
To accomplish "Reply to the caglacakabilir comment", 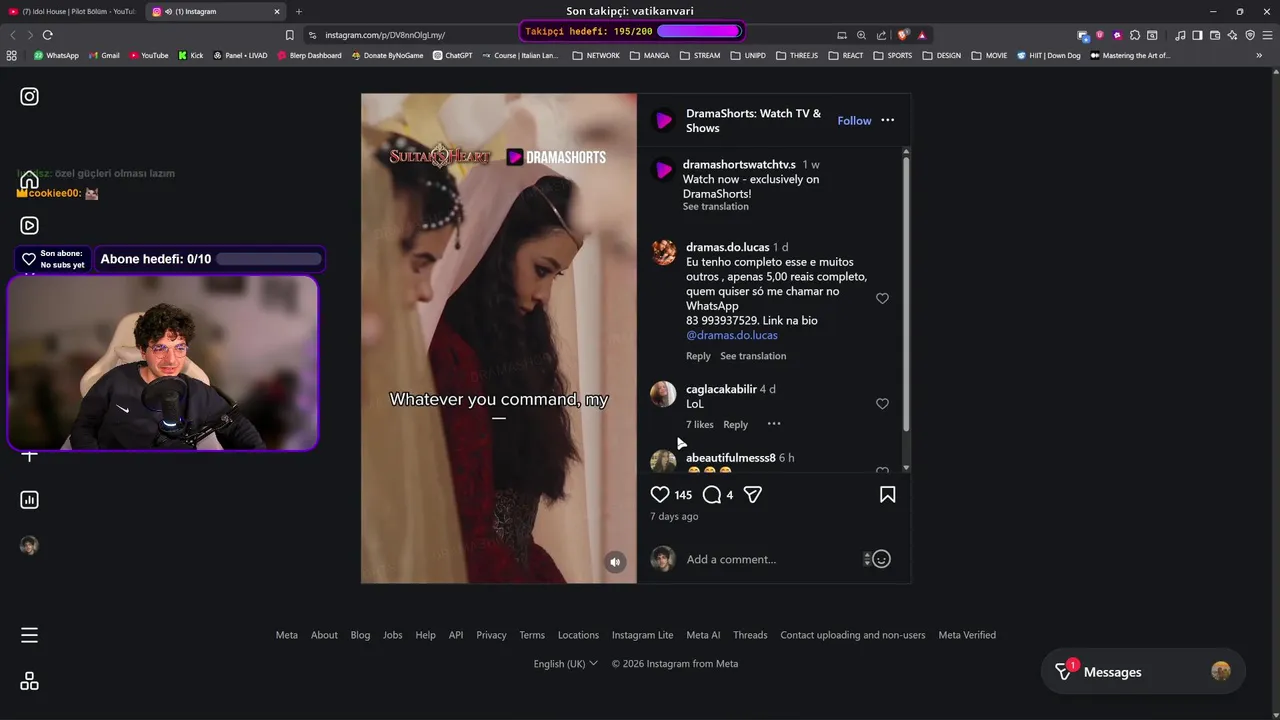I will tap(735, 425).
